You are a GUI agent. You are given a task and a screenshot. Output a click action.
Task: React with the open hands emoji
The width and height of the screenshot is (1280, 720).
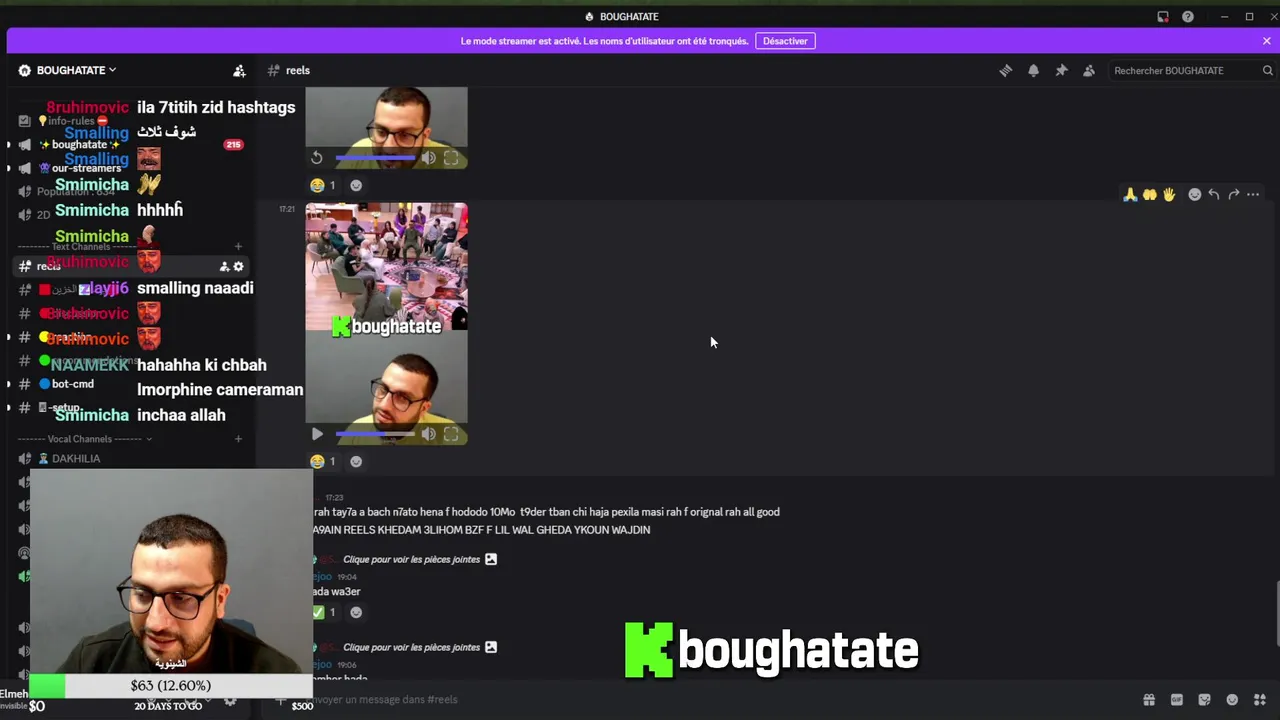point(1149,195)
